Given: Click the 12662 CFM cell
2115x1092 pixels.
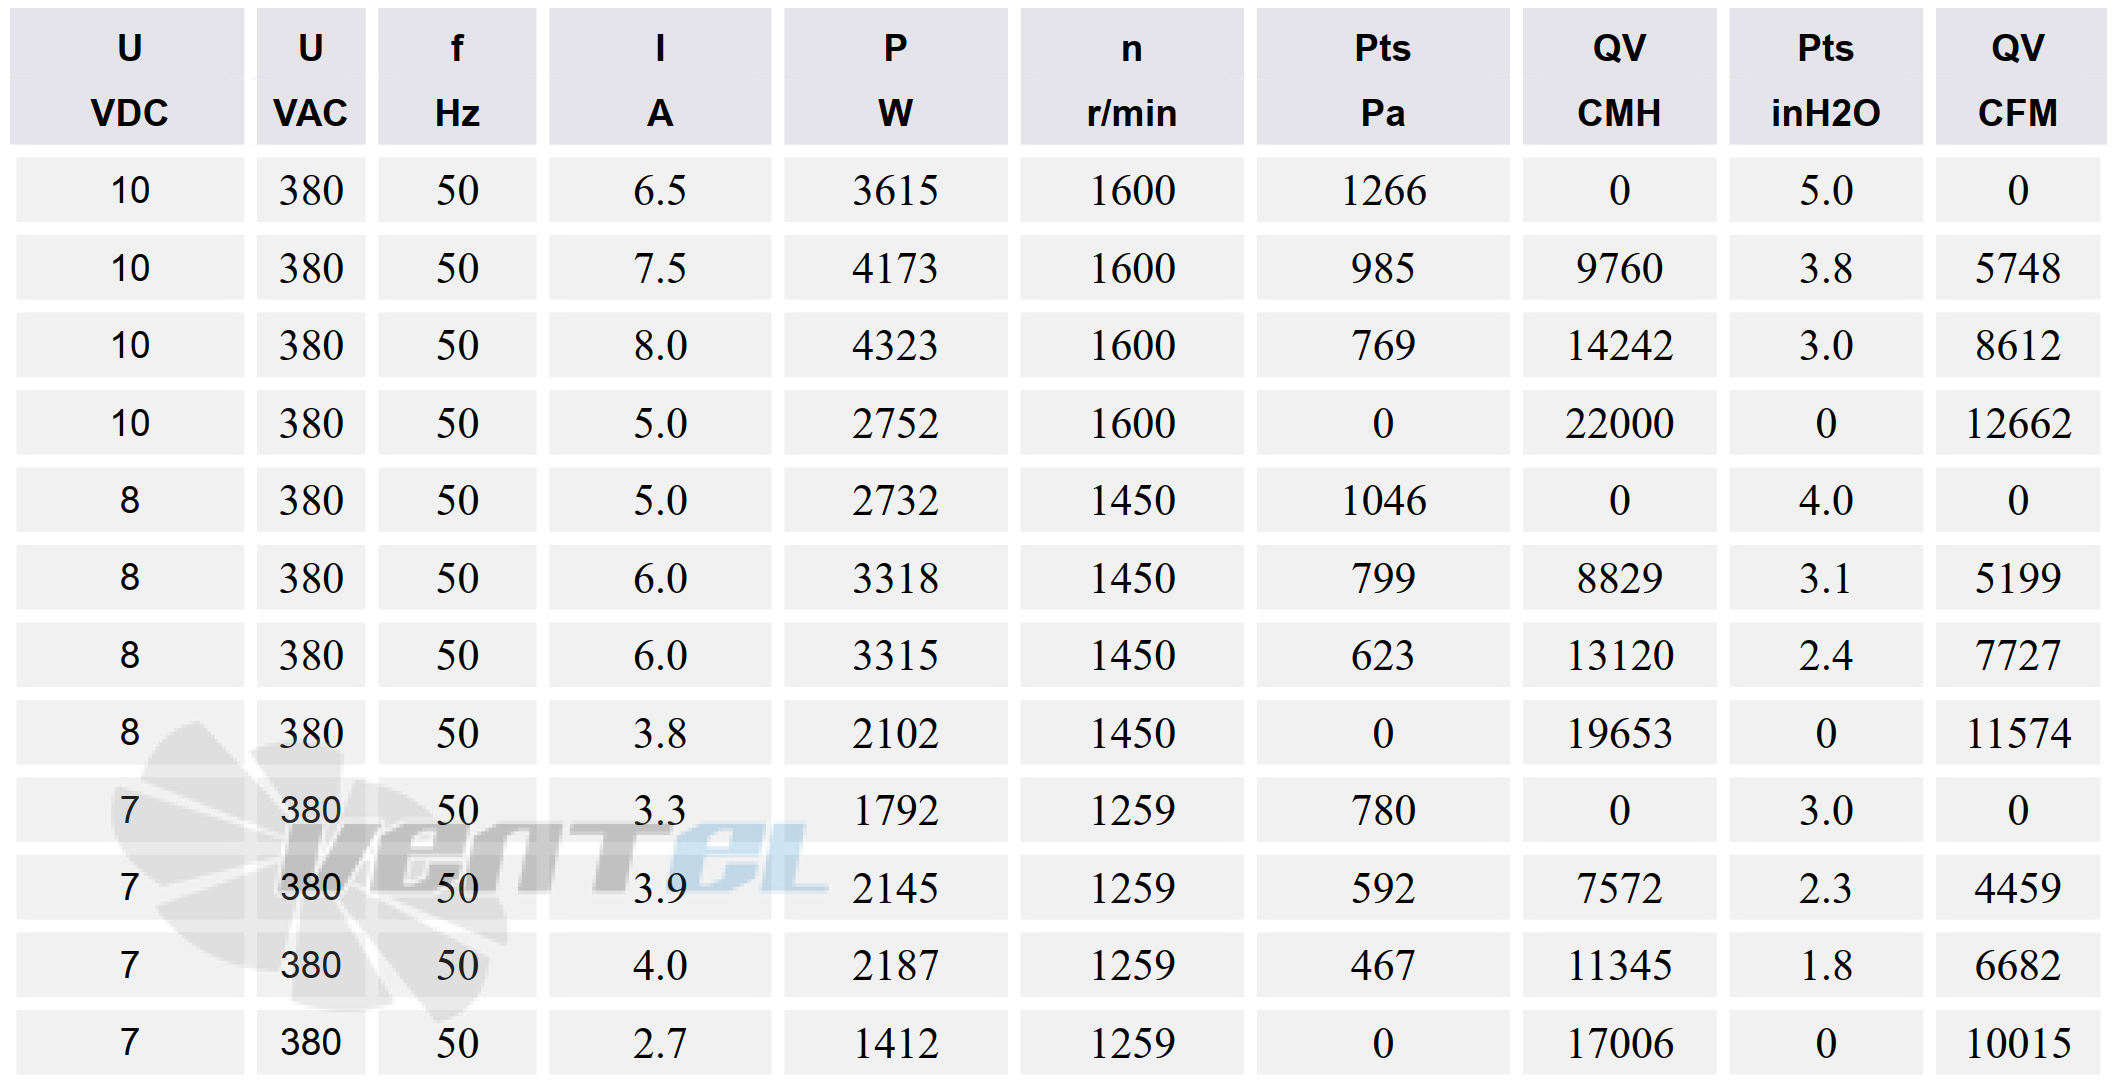Looking at the screenshot, I should point(2017,423).
